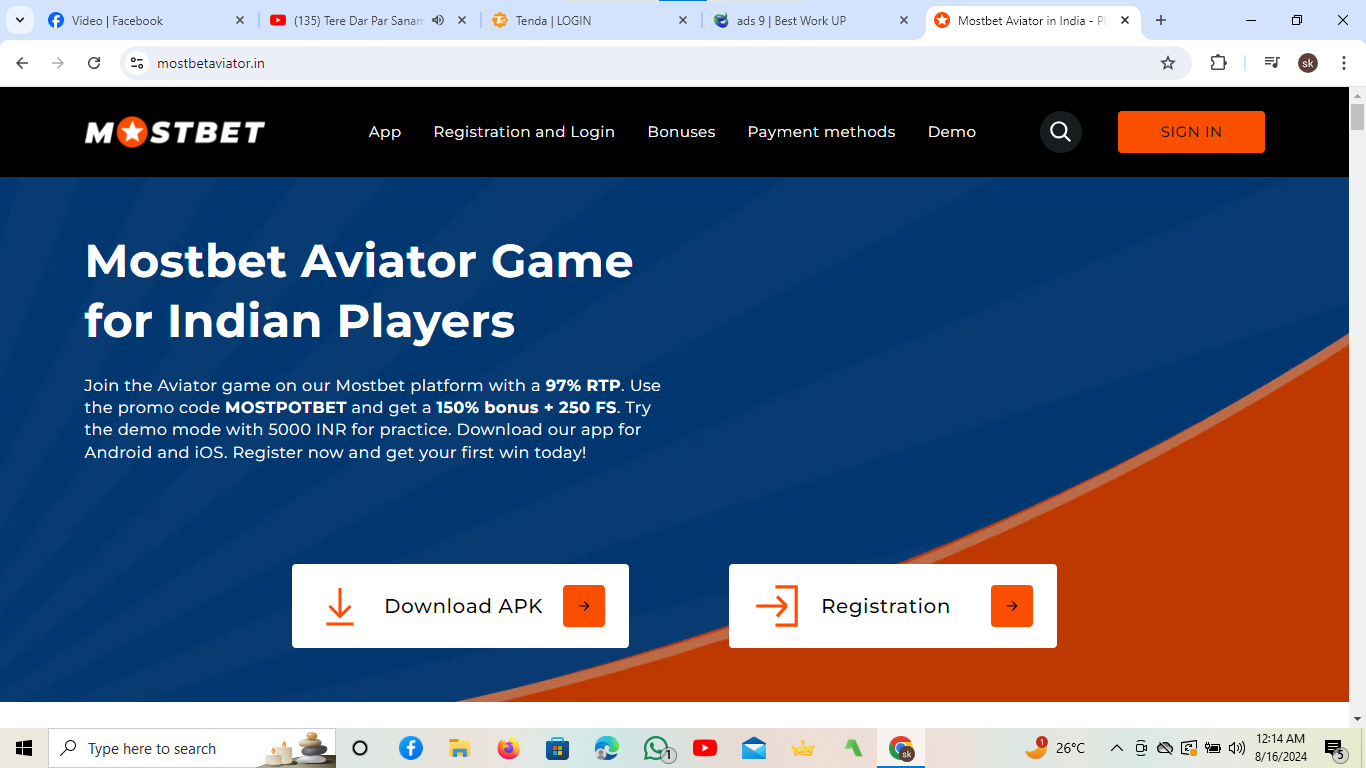Screen dimensions: 1366x768
Task: Open the App menu item
Action: click(x=385, y=132)
